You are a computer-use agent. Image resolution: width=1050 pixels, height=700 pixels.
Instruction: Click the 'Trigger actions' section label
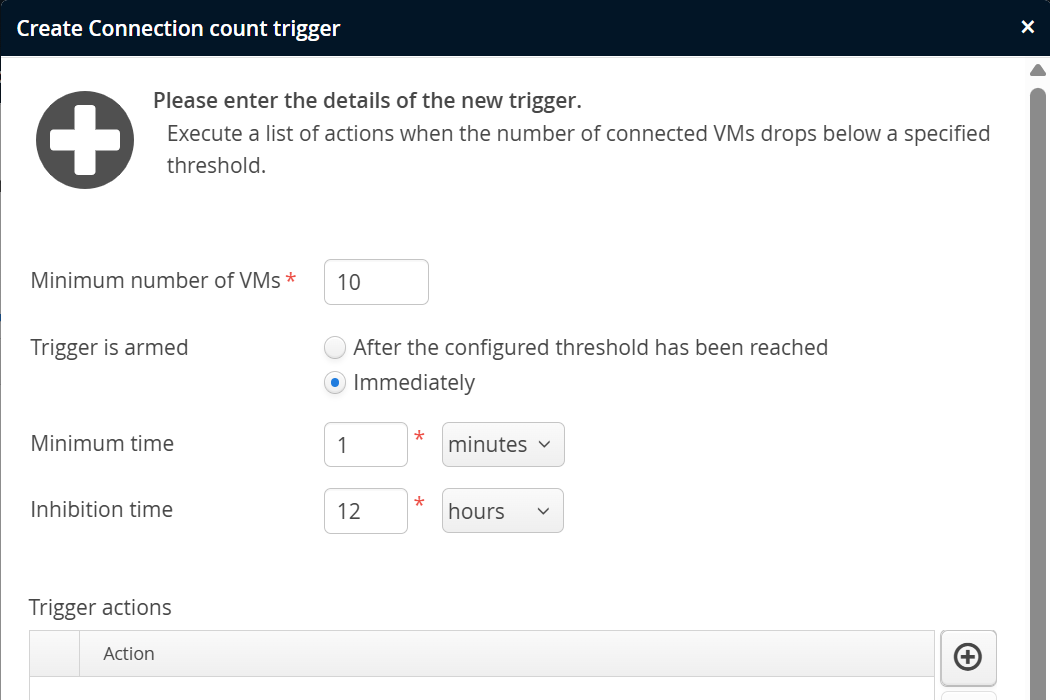point(100,607)
